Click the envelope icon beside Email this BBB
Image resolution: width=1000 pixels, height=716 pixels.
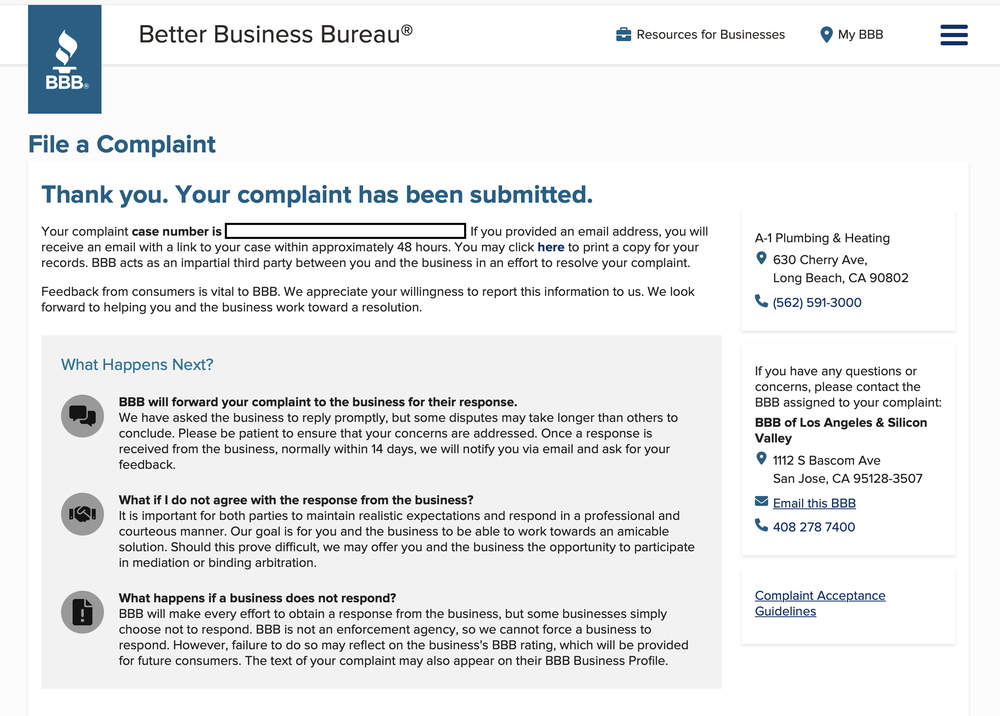tap(761, 502)
